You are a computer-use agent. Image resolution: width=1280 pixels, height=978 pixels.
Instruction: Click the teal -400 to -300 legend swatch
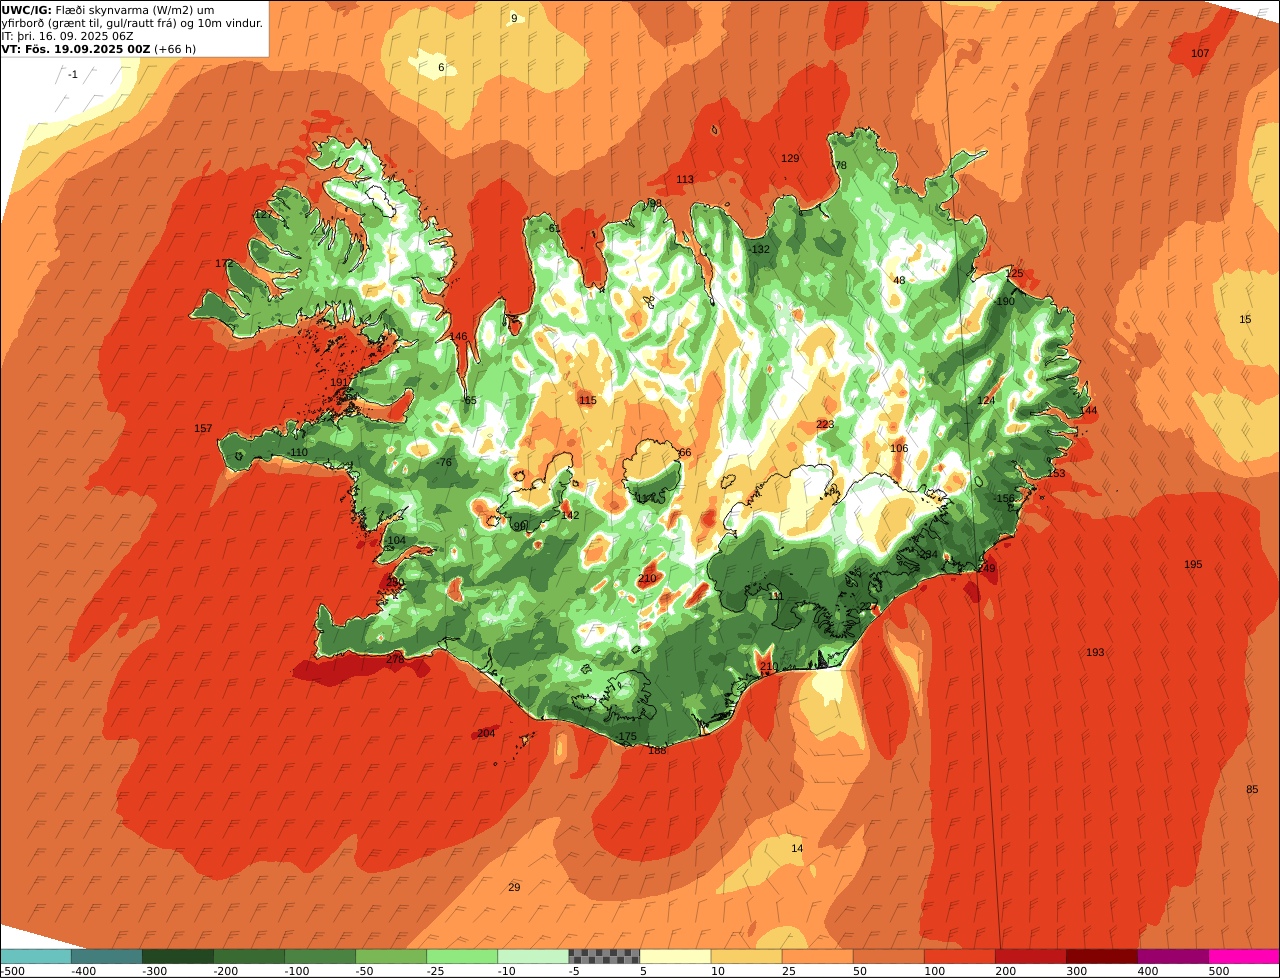tap(107, 956)
